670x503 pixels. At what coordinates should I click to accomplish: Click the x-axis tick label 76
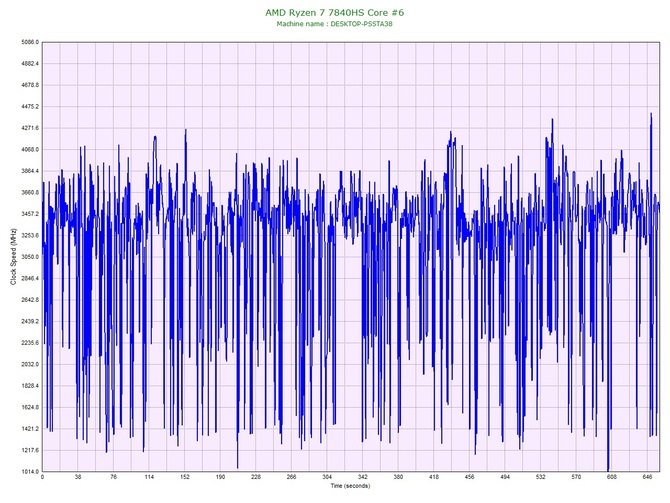[113, 477]
